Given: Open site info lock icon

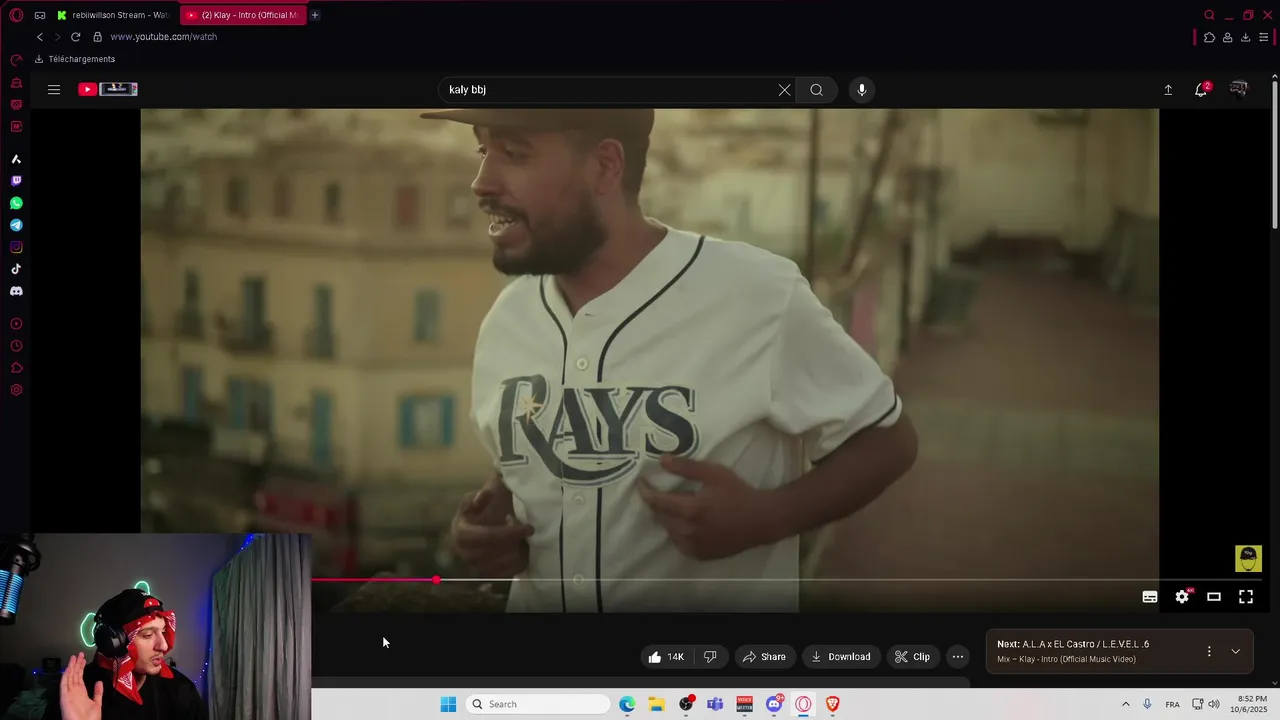Looking at the screenshot, I should (97, 37).
